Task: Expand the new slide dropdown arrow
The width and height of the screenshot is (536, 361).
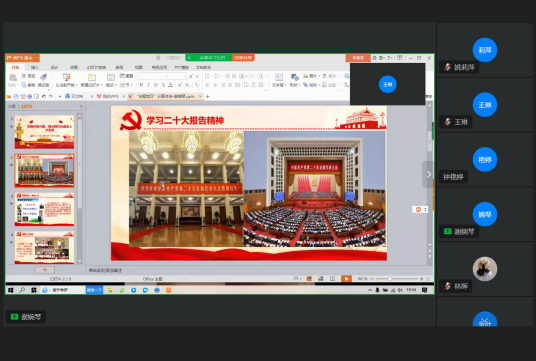Action: click(102, 85)
